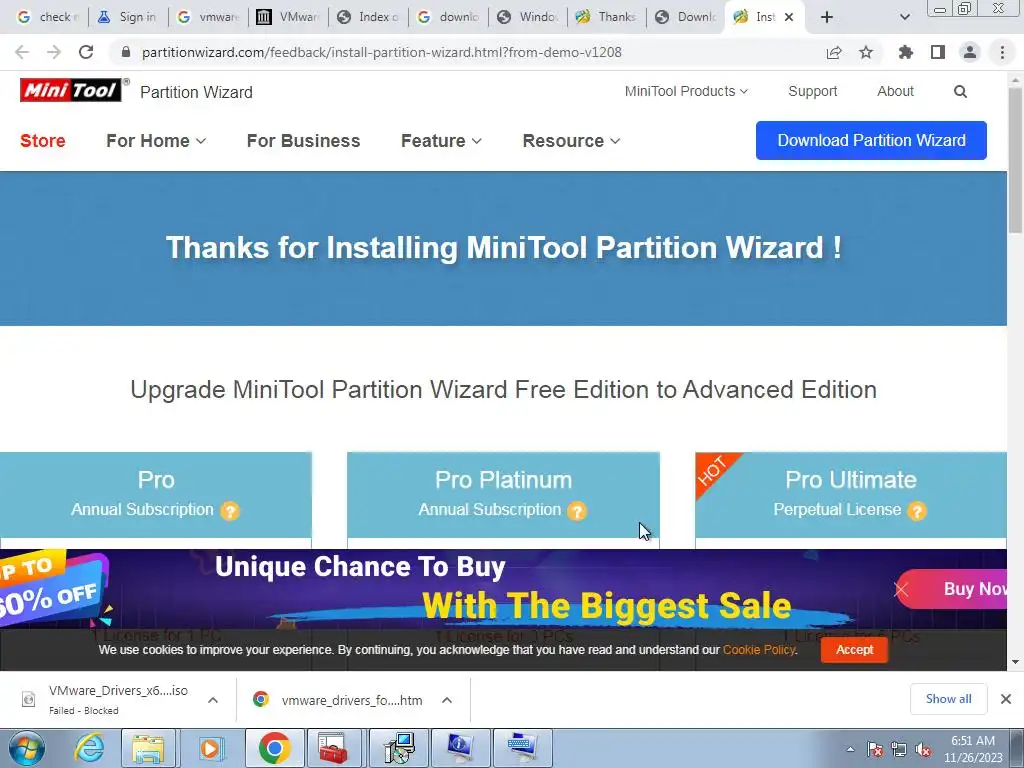Image resolution: width=1024 pixels, height=768 pixels.
Task: Open the Support link
Action: 812,91
